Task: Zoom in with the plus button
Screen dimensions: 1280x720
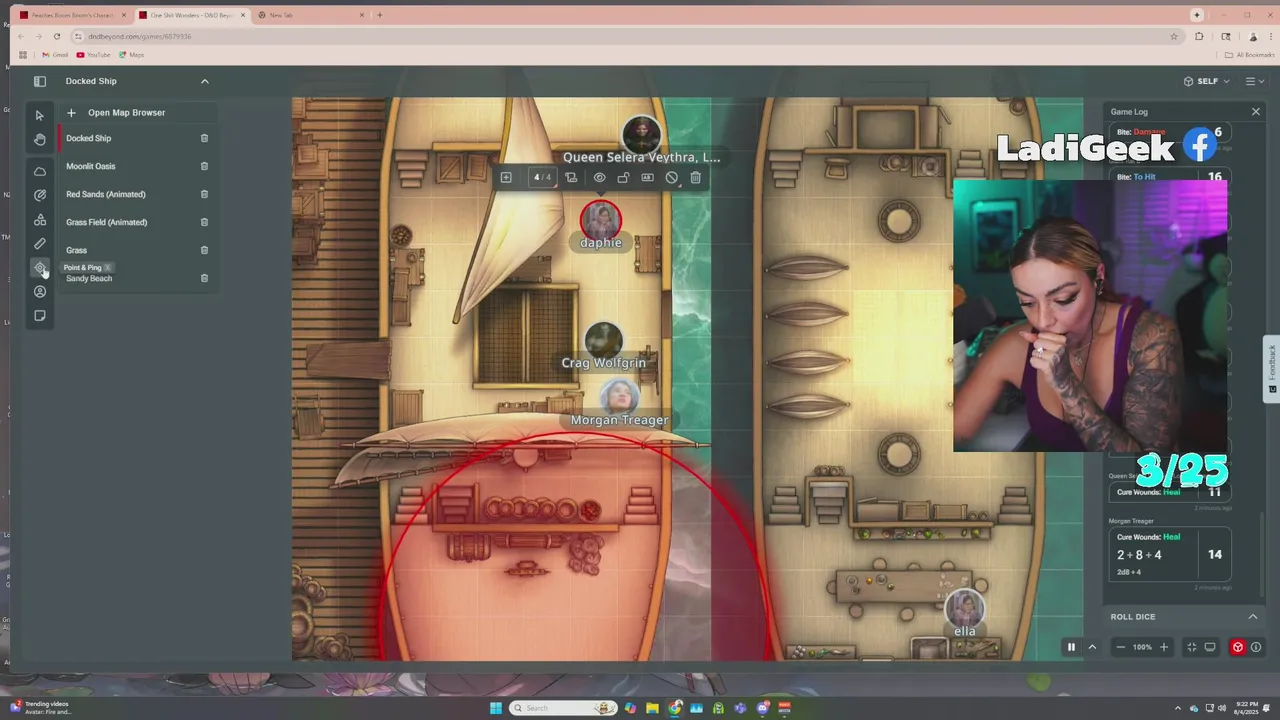Action: [1163, 647]
